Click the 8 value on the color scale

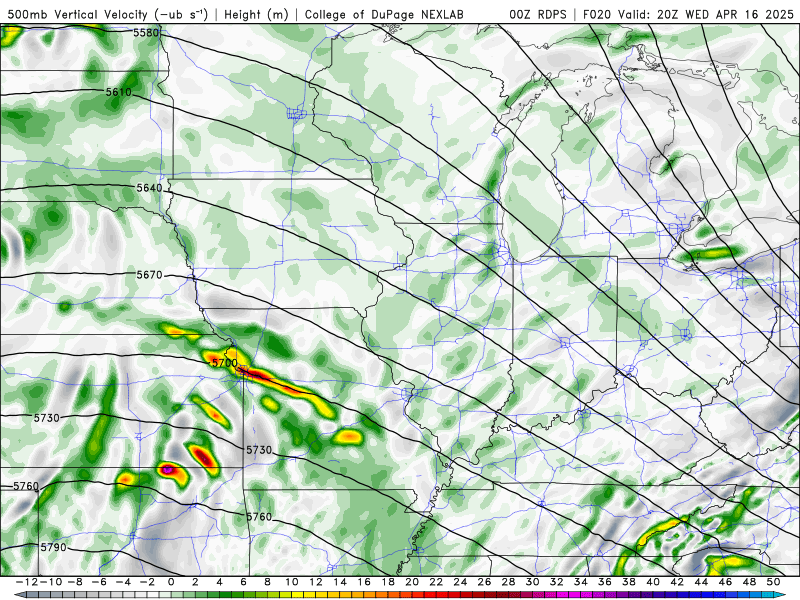[x=267, y=582]
